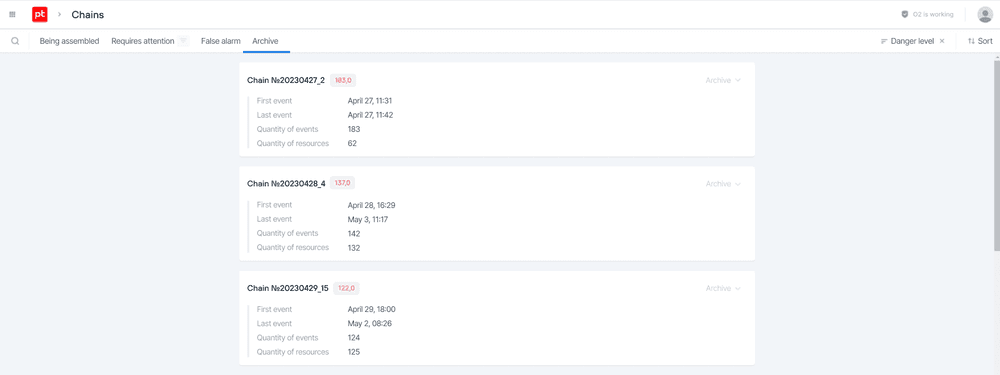Screen dimensions: 1000x375
Task: Open the Danger level filter
Action: pyautogui.click(x=907, y=41)
